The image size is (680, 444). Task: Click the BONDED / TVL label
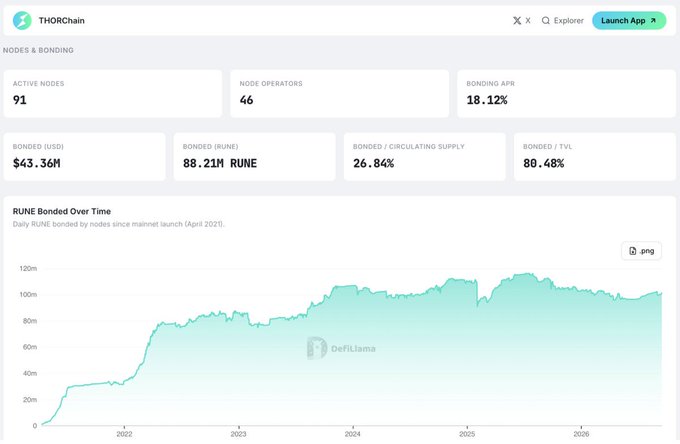coord(547,147)
